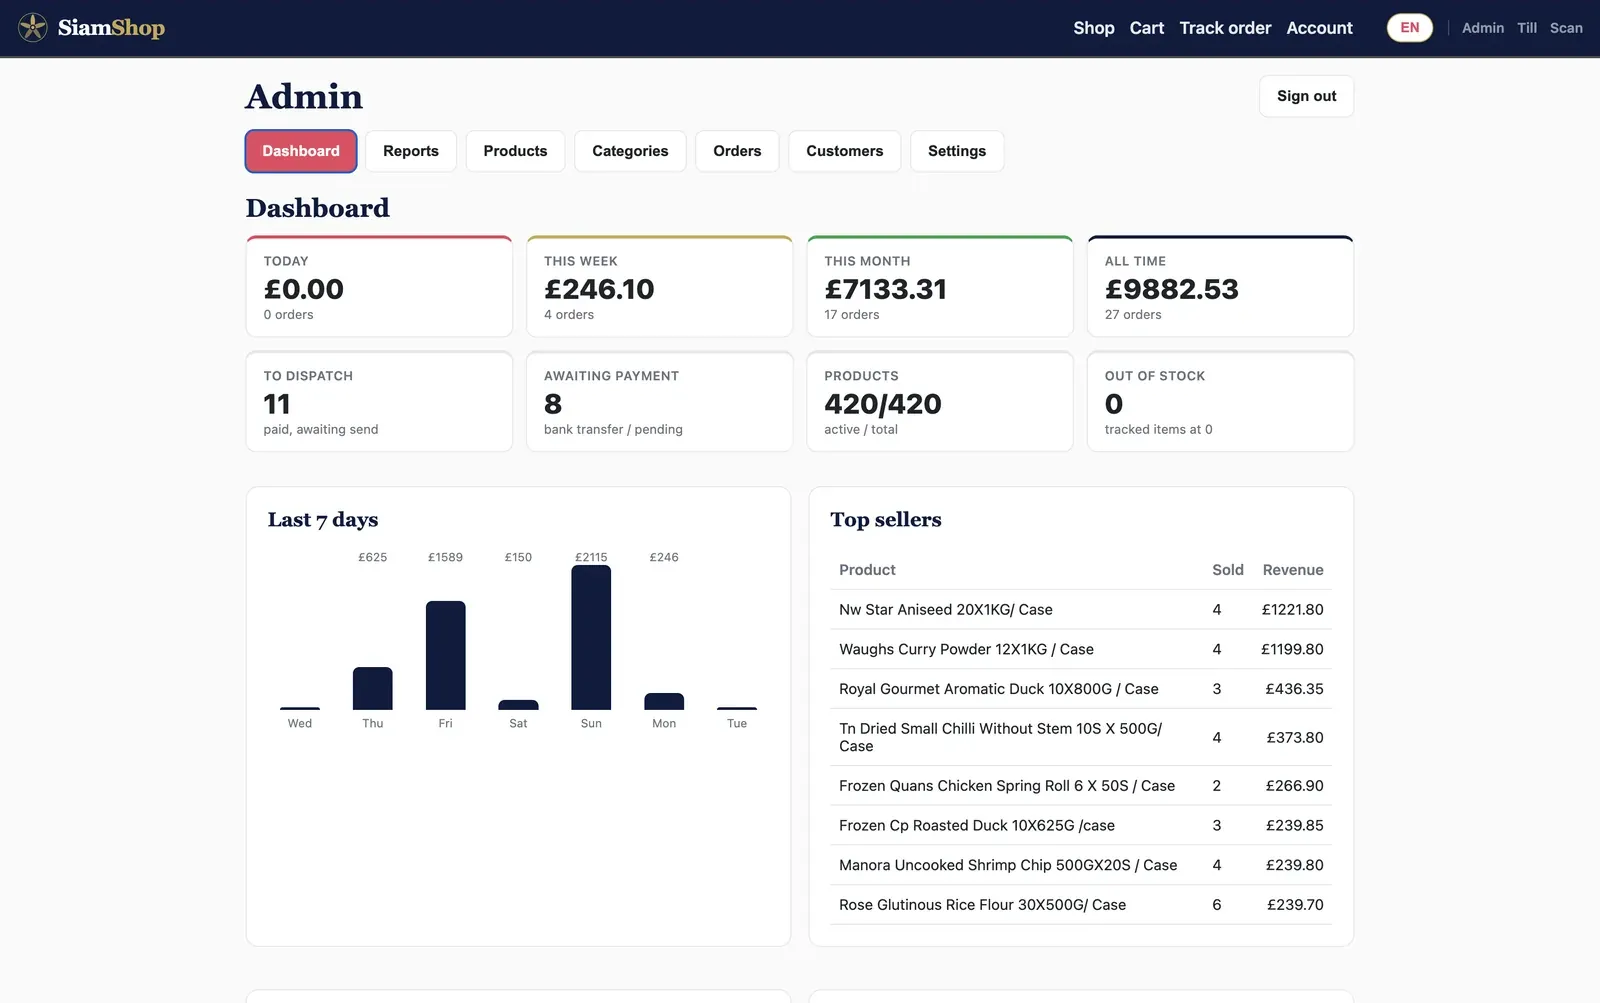Click the This Week £246.10 card
This screenshot has height=1003, width=1600.
click(660, 286)
